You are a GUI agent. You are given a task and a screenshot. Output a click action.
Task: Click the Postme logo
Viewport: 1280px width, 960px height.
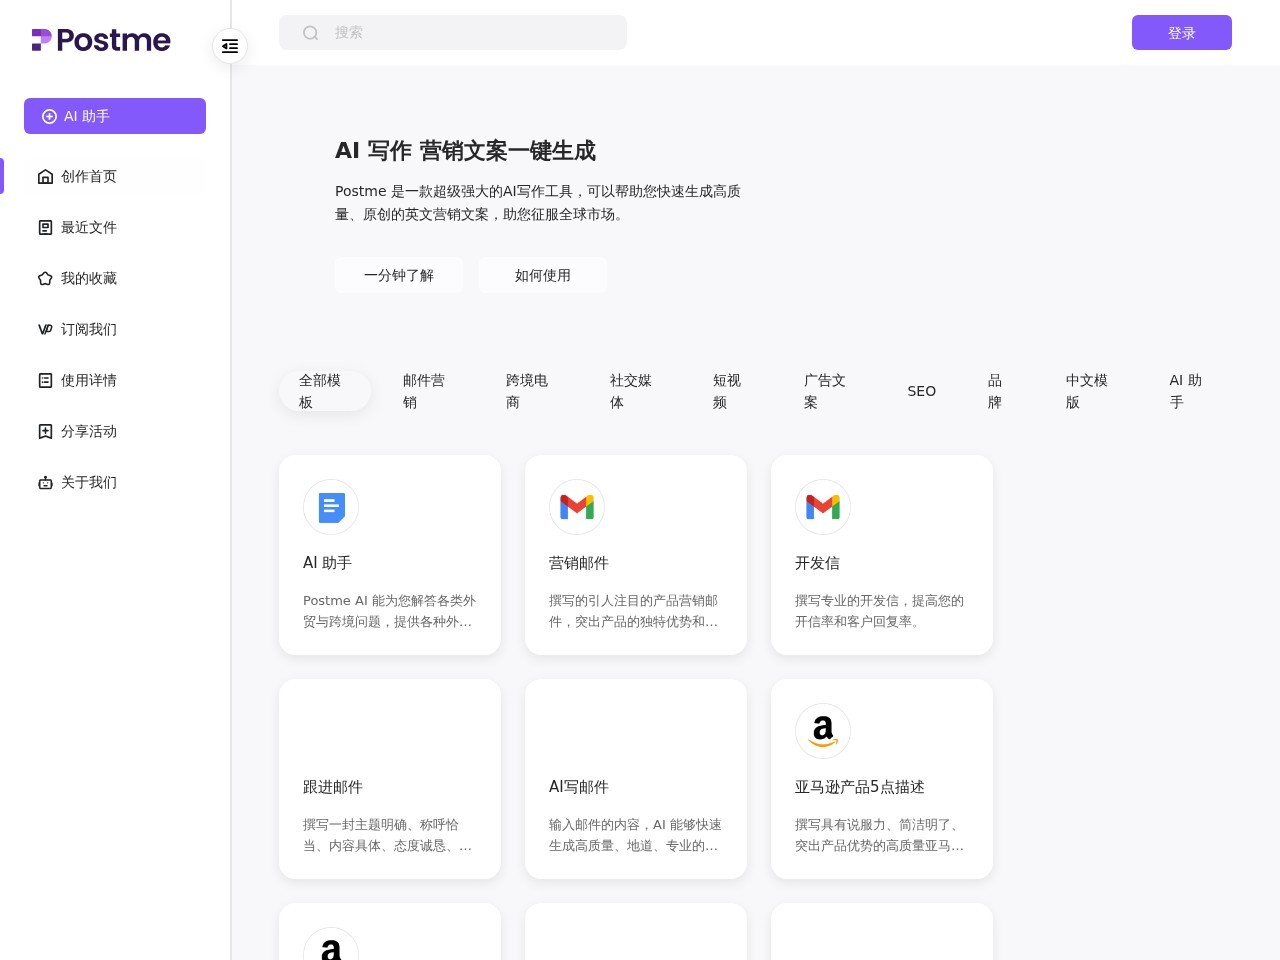tap(100, 40)
